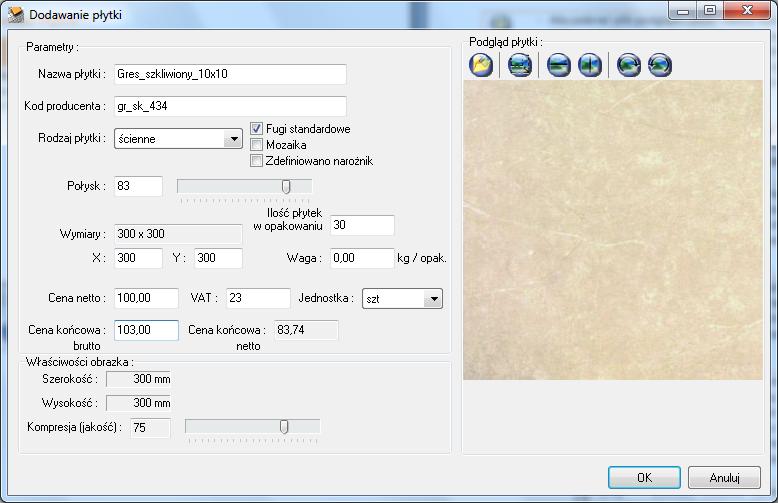Viewport: 778px width, 503px height.
Task: Click the kg / opak. label
Action: (422, 258)
